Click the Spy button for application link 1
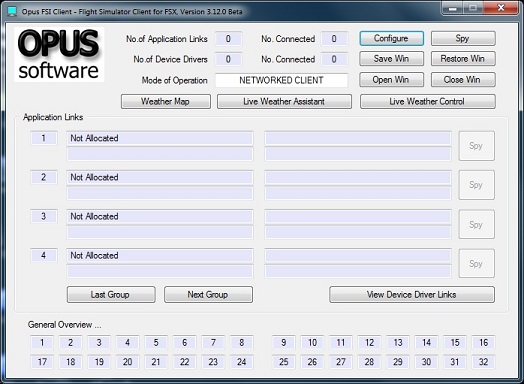 [x=476, y=146]
